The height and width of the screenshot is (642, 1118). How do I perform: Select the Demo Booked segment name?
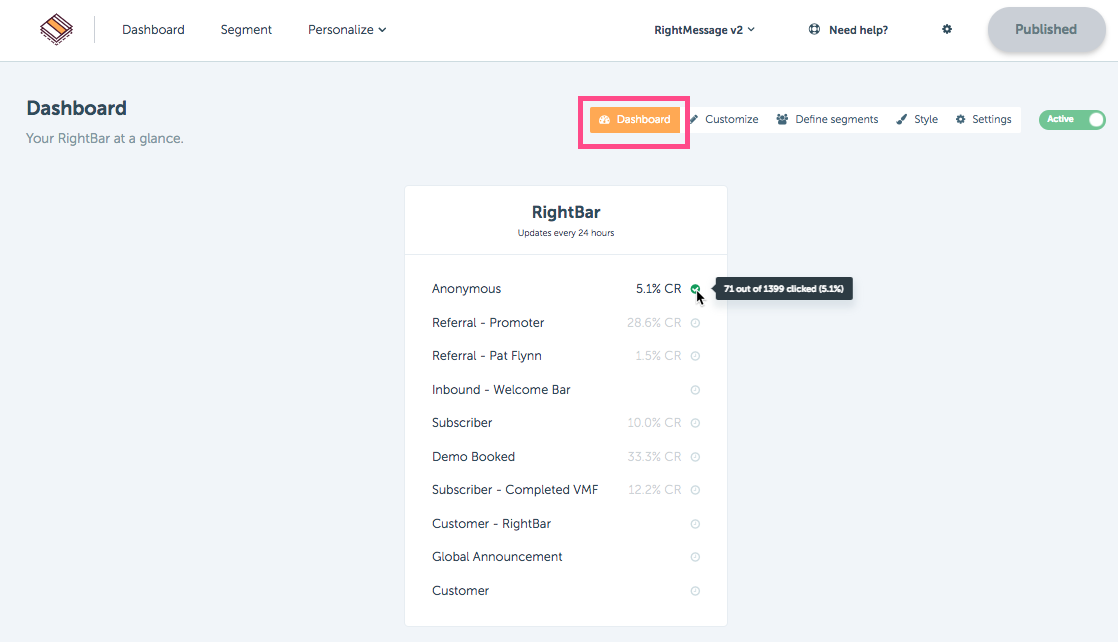[x=473, y=457]
